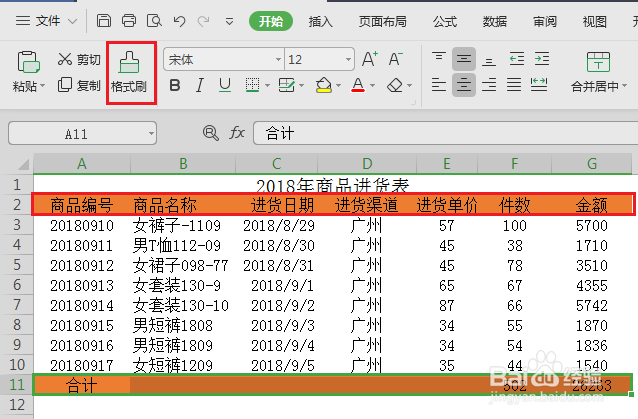Screen dimensions: 638x419
Task: Click the table style/draw border icon
Action: point(286,85)
